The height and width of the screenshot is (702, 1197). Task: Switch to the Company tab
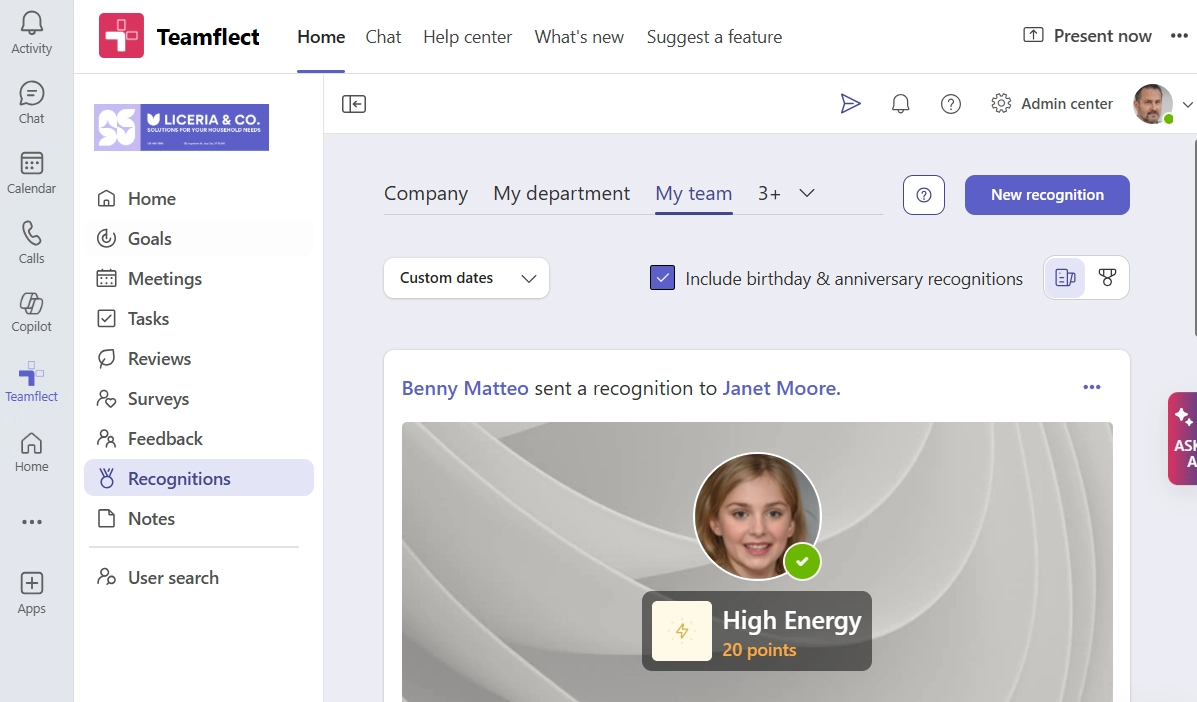426,193
